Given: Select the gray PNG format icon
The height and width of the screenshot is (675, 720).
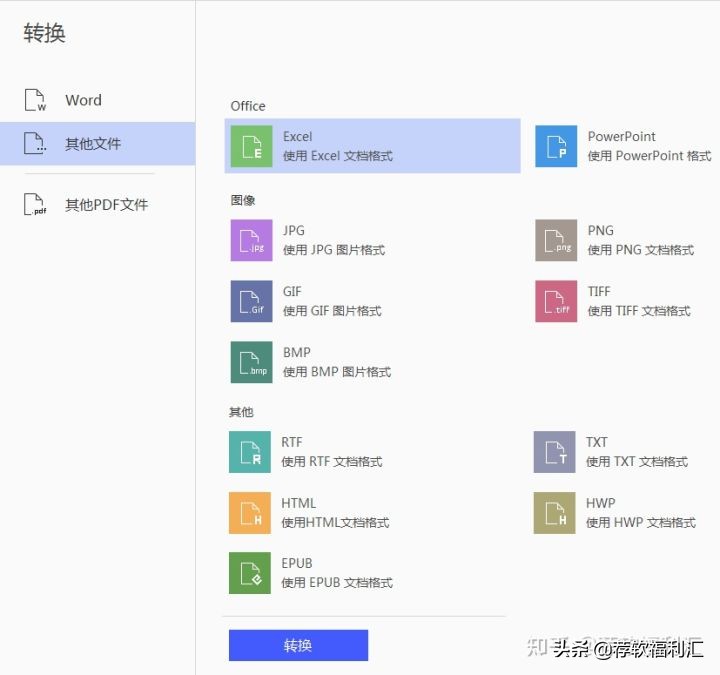Looking at the screenshot, I should click(x=556, y=240).
